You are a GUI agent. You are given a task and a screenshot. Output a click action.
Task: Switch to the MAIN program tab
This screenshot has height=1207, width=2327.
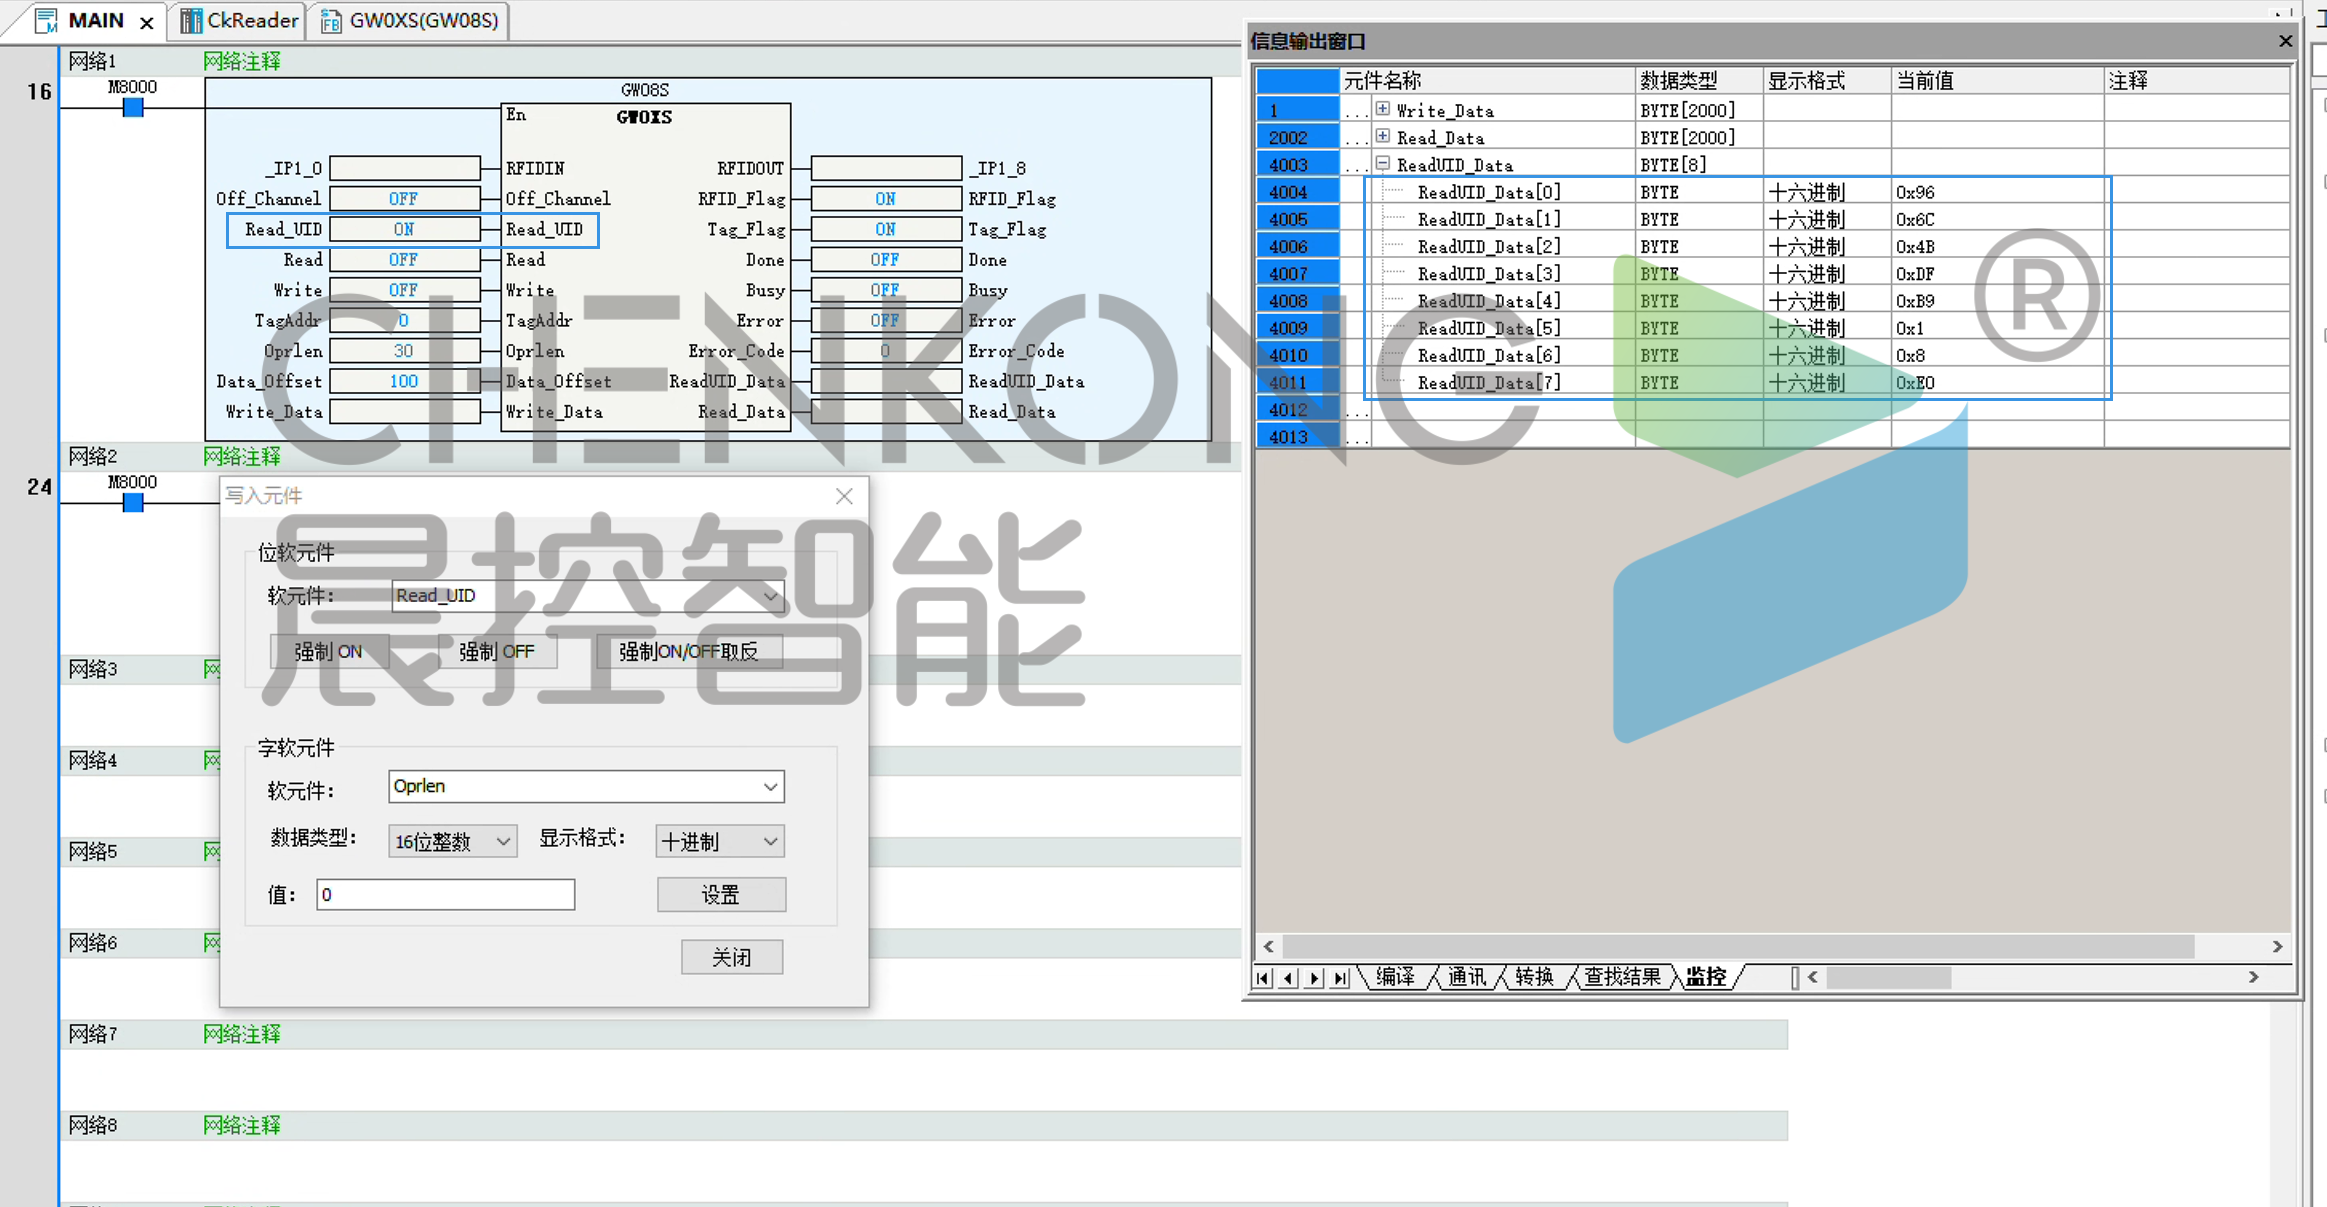click(x=96, y=20)
